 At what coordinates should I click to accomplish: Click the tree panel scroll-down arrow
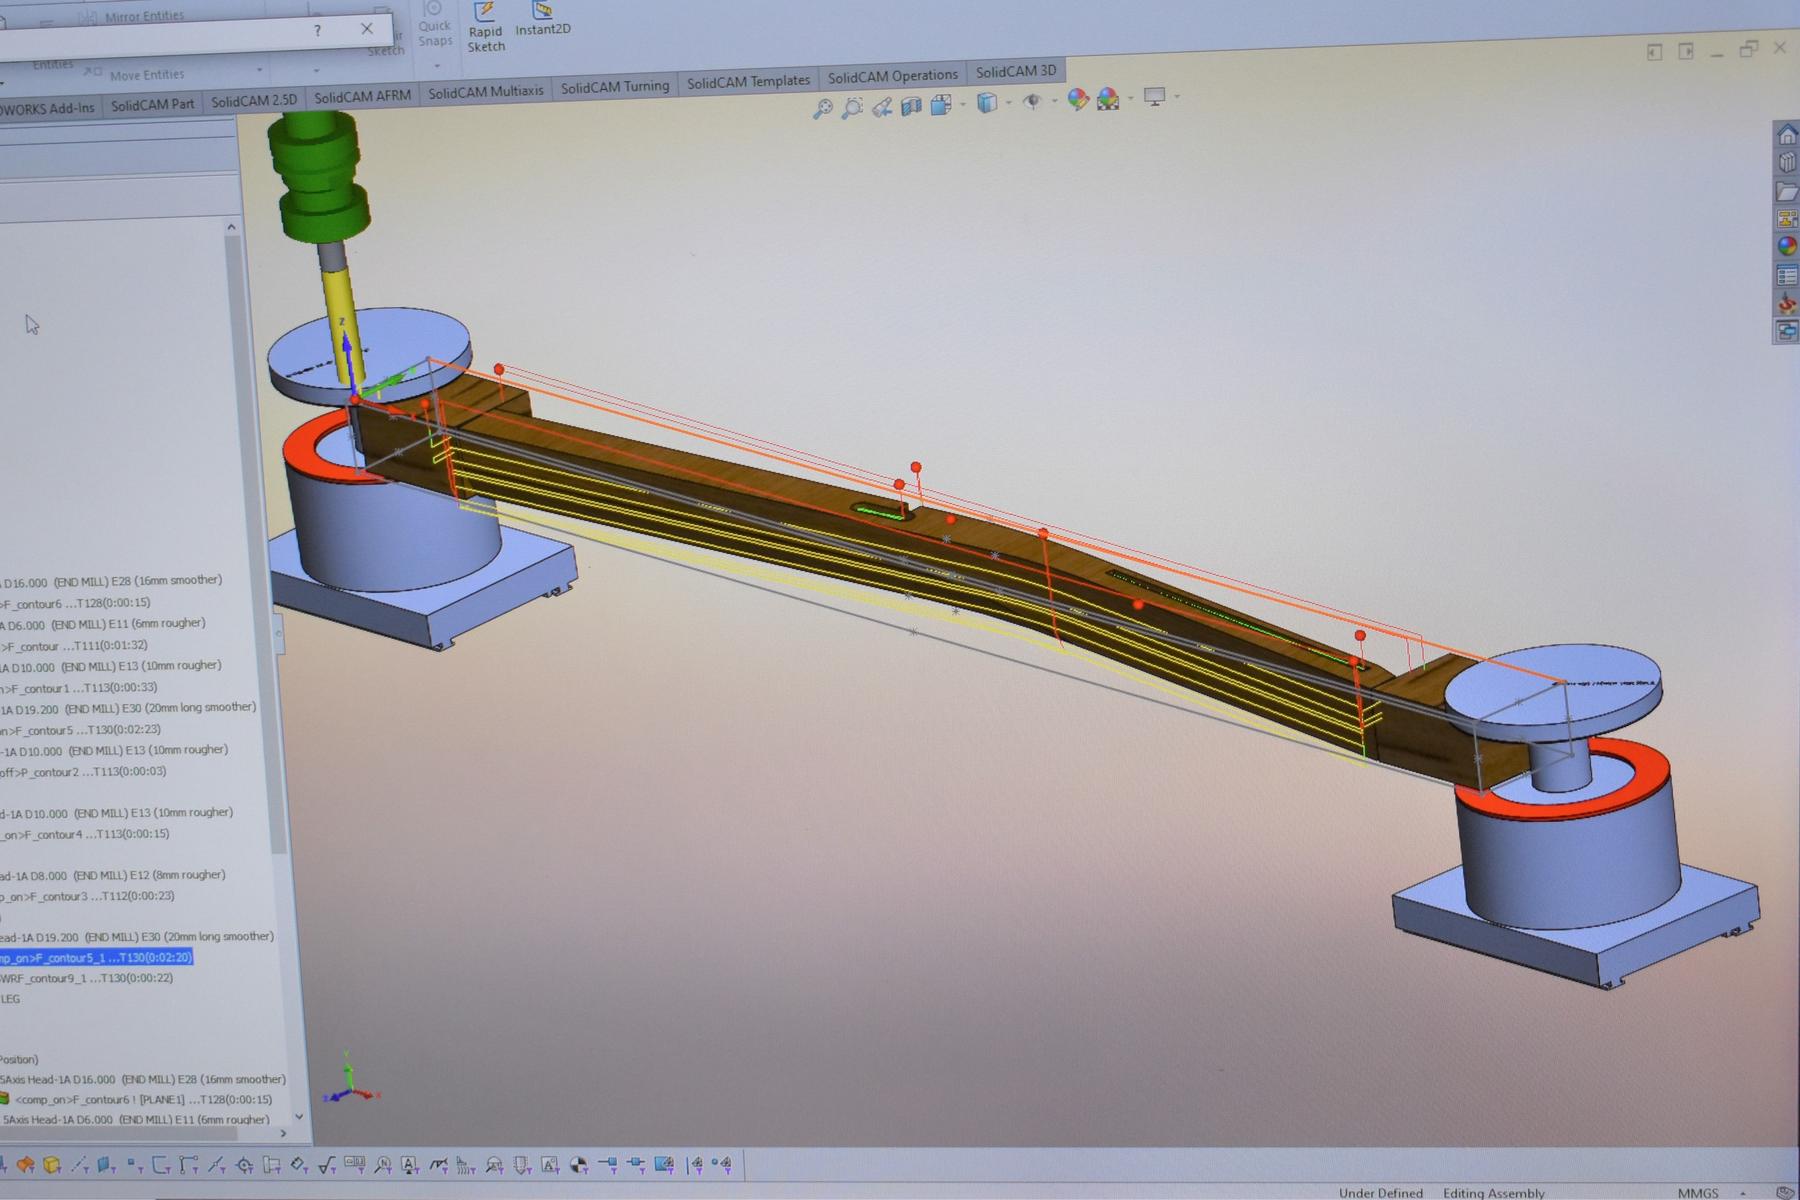pos(298,1116)
